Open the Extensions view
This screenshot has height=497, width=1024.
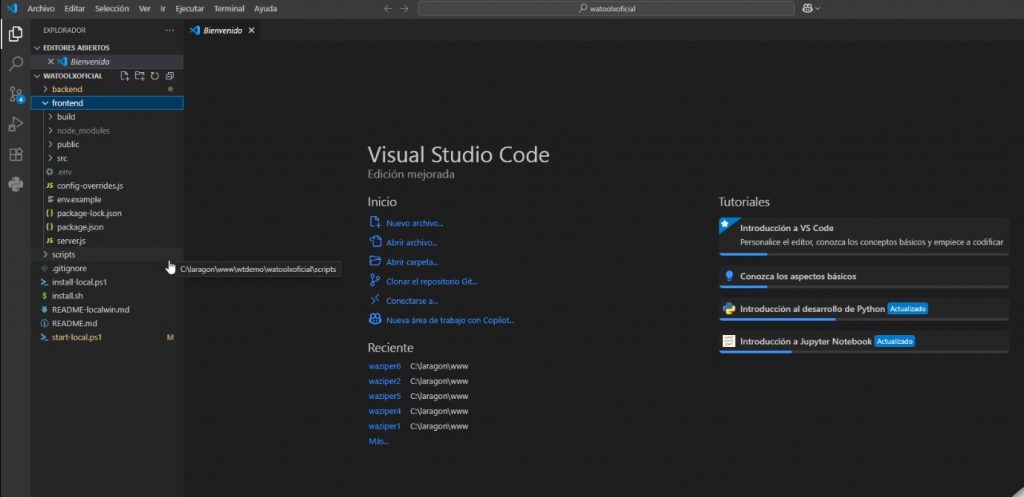tap(15, 155)
